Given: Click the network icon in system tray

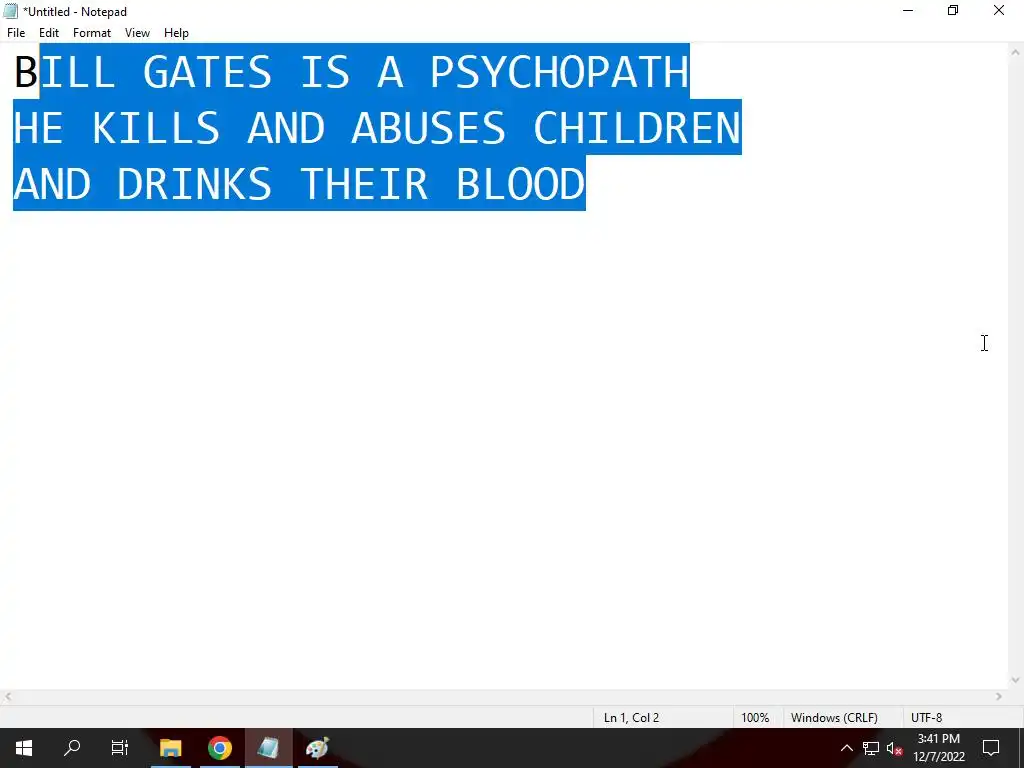Looking at the screenshot, I should tap(871, 748).
